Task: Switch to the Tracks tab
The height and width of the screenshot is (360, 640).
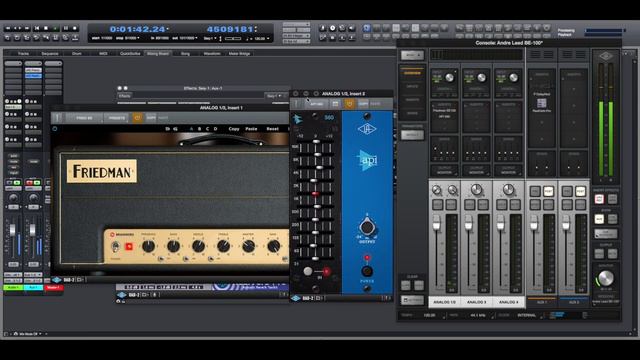Action: [x=23, y=53]
